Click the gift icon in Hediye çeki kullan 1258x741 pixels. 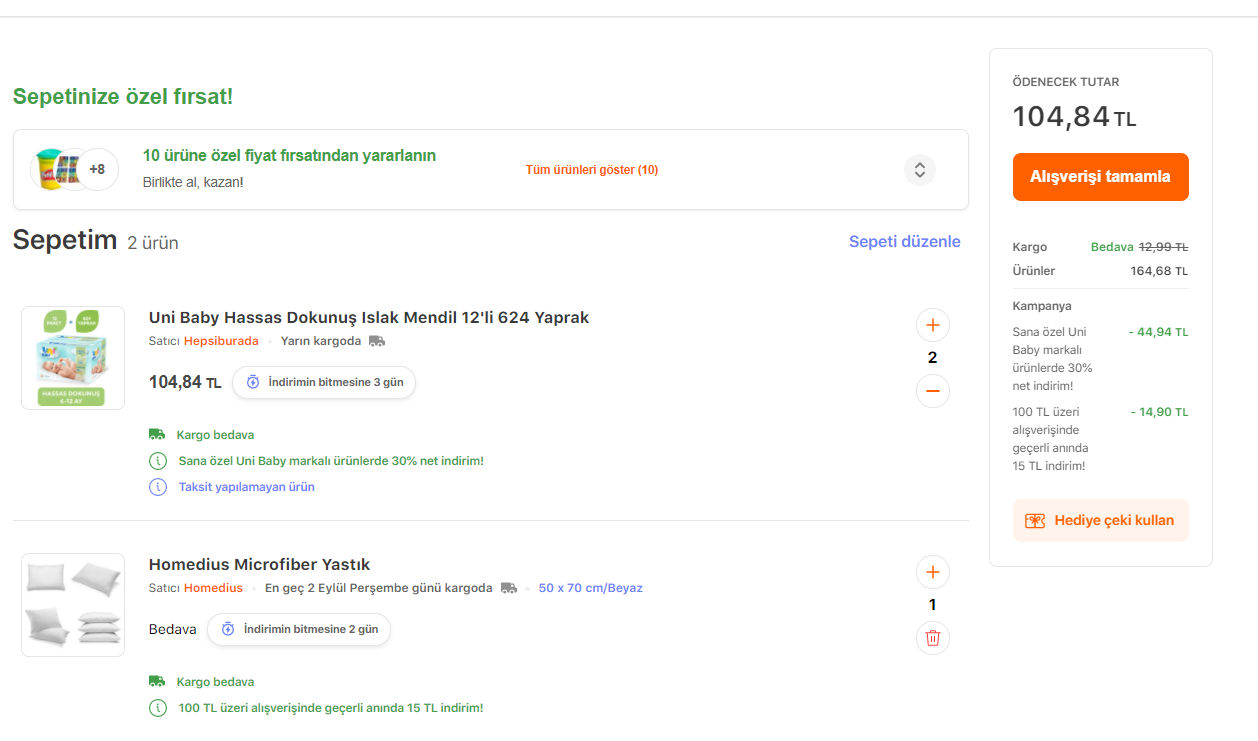1035,521
